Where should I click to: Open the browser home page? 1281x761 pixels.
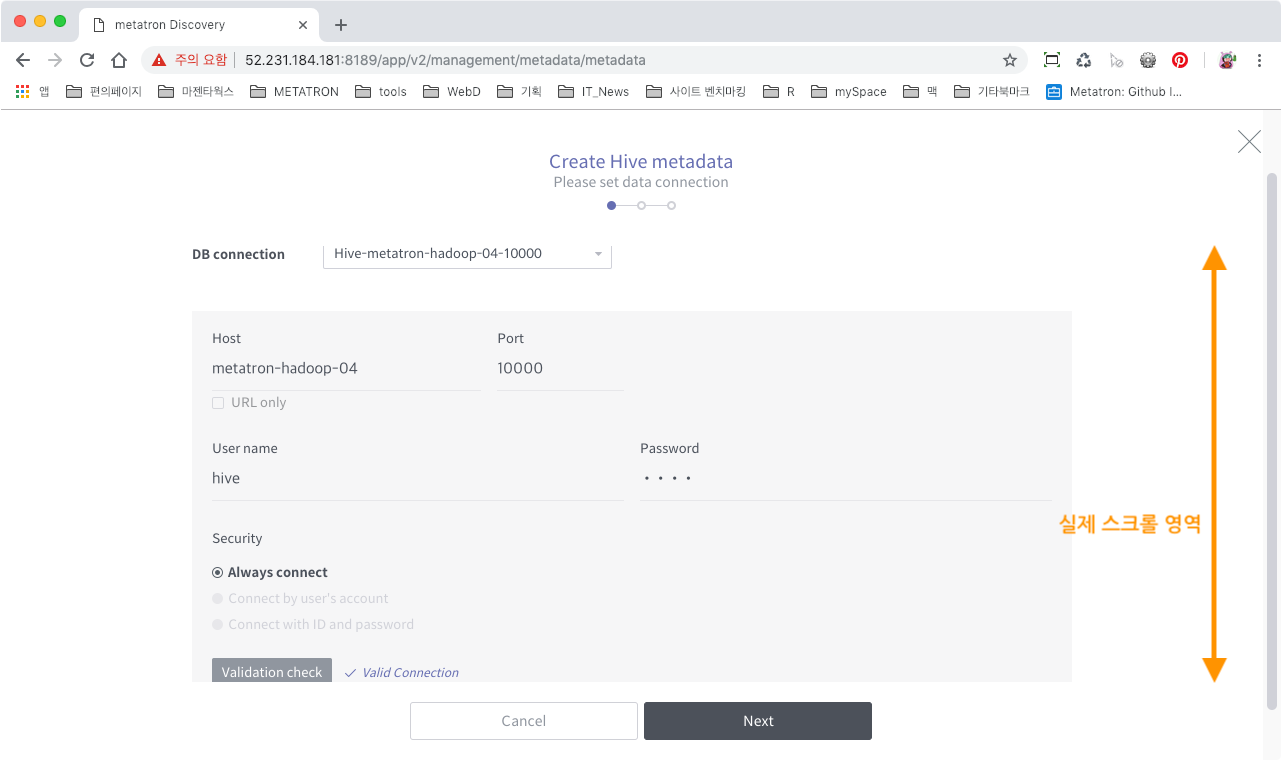click(119, 60)
